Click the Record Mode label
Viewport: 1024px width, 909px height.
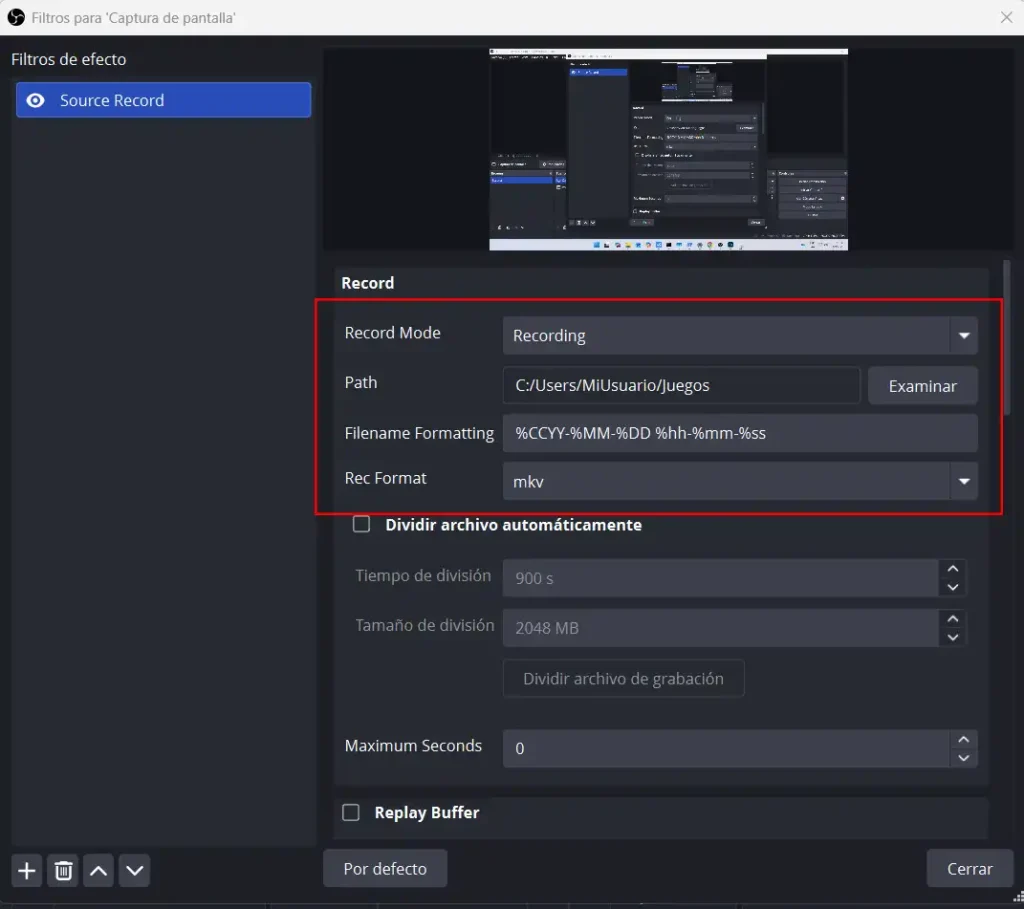pos(392,332)
